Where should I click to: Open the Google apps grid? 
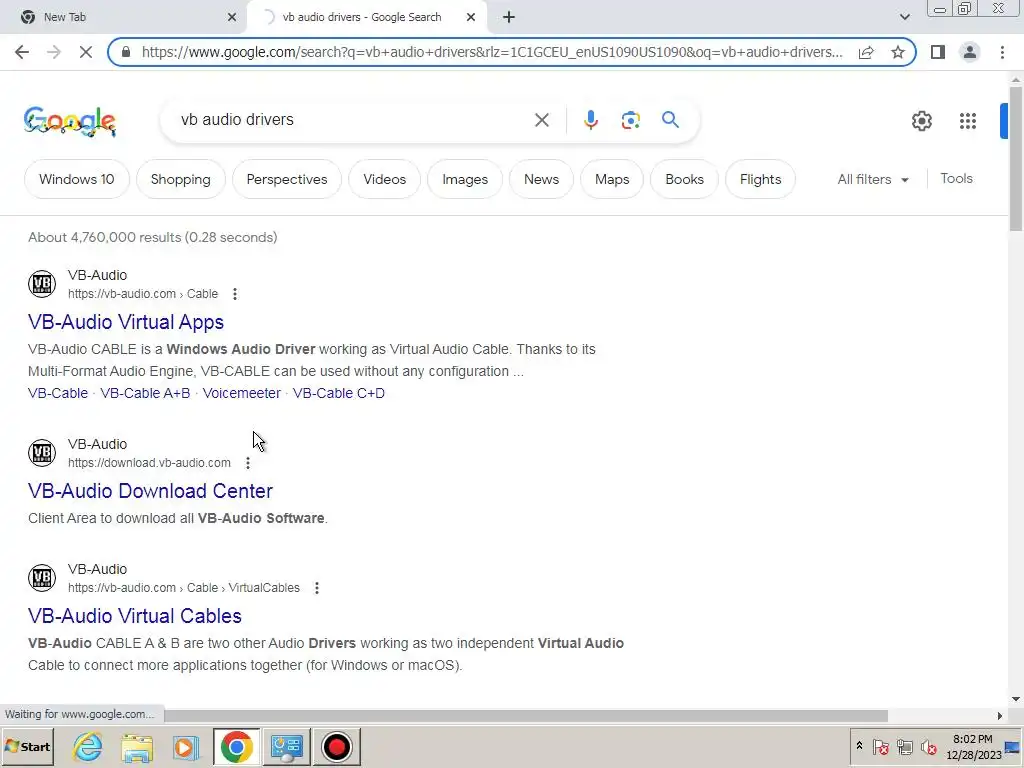click(x=968, y=121)
